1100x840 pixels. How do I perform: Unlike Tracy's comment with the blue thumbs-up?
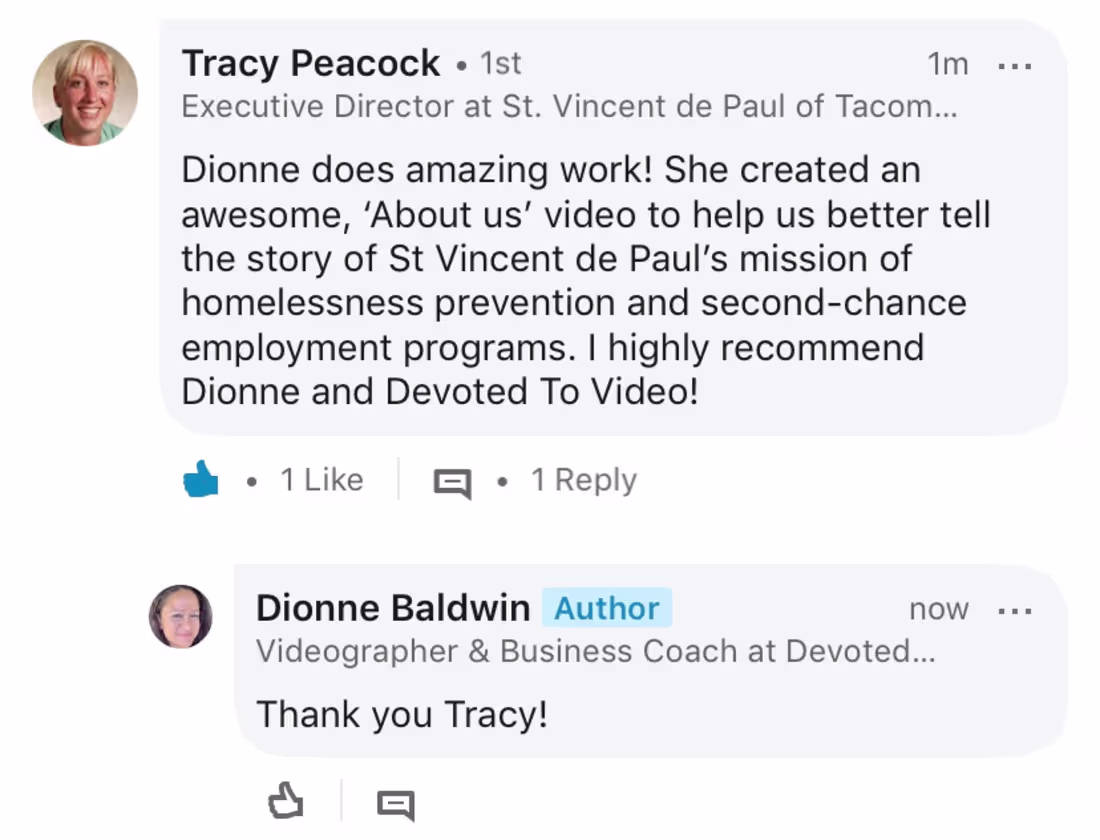201,481
